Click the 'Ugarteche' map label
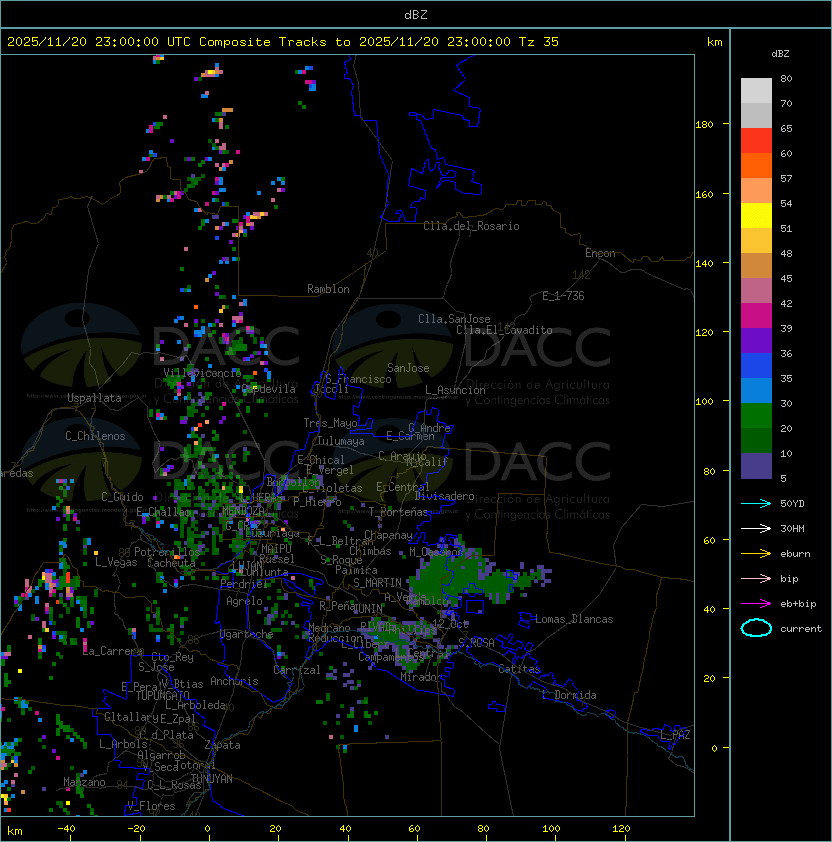 tap(247, 634)
